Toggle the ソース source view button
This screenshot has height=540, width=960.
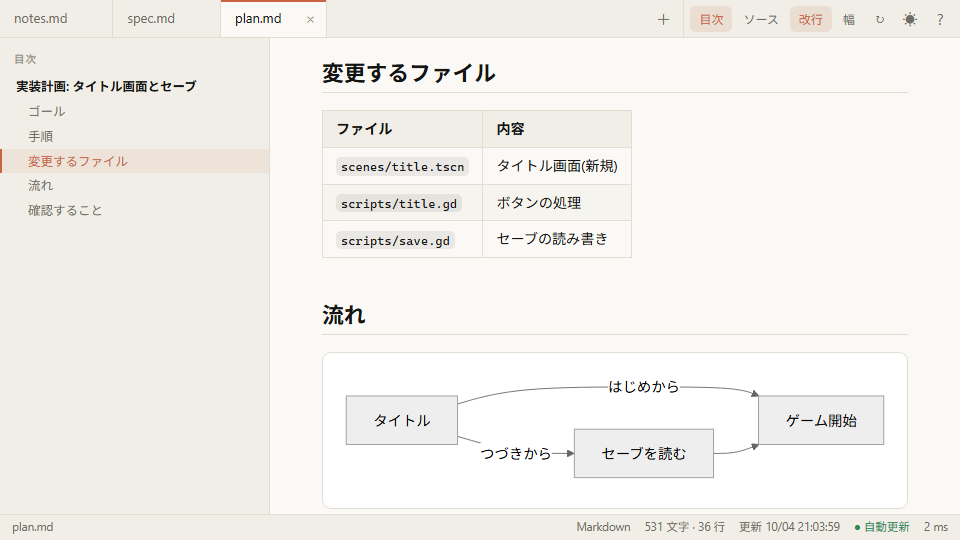point(761,20)
